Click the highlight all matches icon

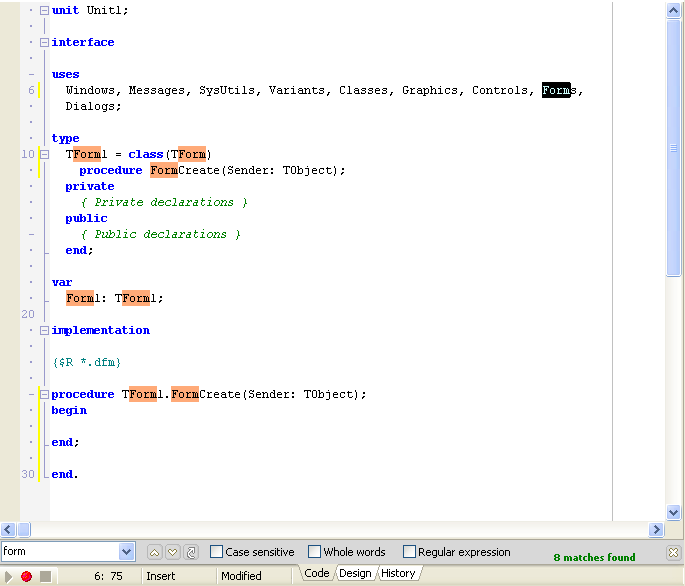(x=191, y=552)
